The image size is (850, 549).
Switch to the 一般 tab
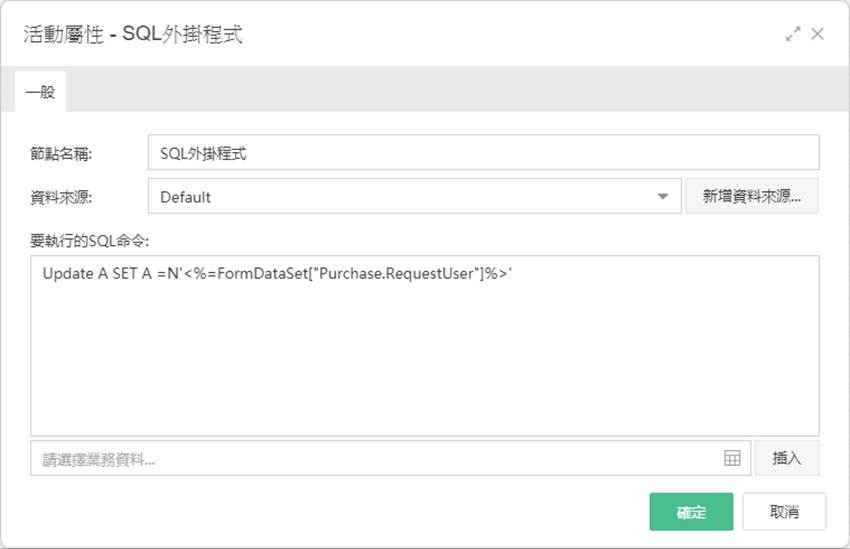40,92
